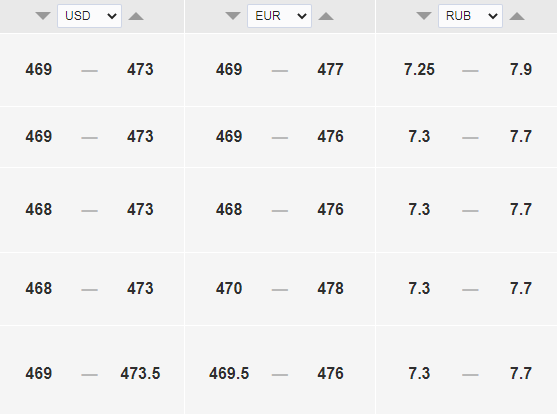Screen dimensions: 557x414
Task: Click the 477 EUR sell rate
Action: coord(330,69)
